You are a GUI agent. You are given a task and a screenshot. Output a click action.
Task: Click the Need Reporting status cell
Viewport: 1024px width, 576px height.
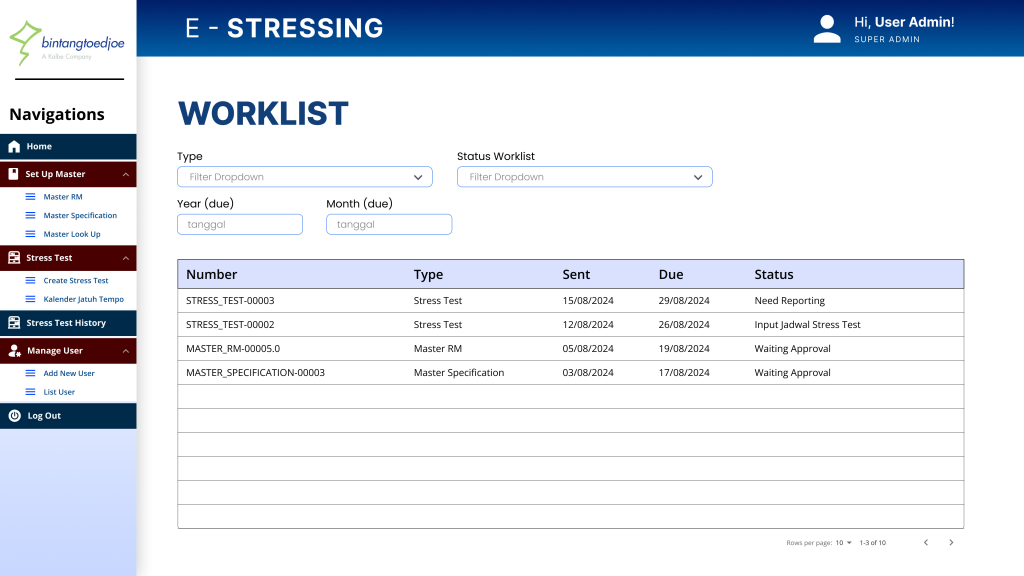click(789, 300)
